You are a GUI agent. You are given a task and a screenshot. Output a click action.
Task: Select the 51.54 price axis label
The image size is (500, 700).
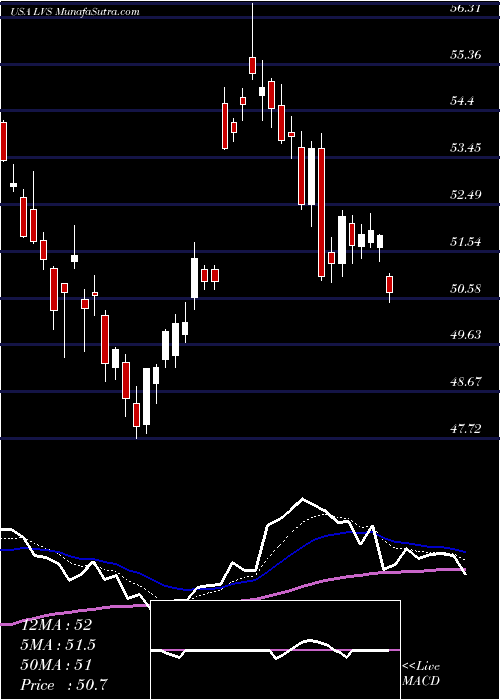pos(466,242)
